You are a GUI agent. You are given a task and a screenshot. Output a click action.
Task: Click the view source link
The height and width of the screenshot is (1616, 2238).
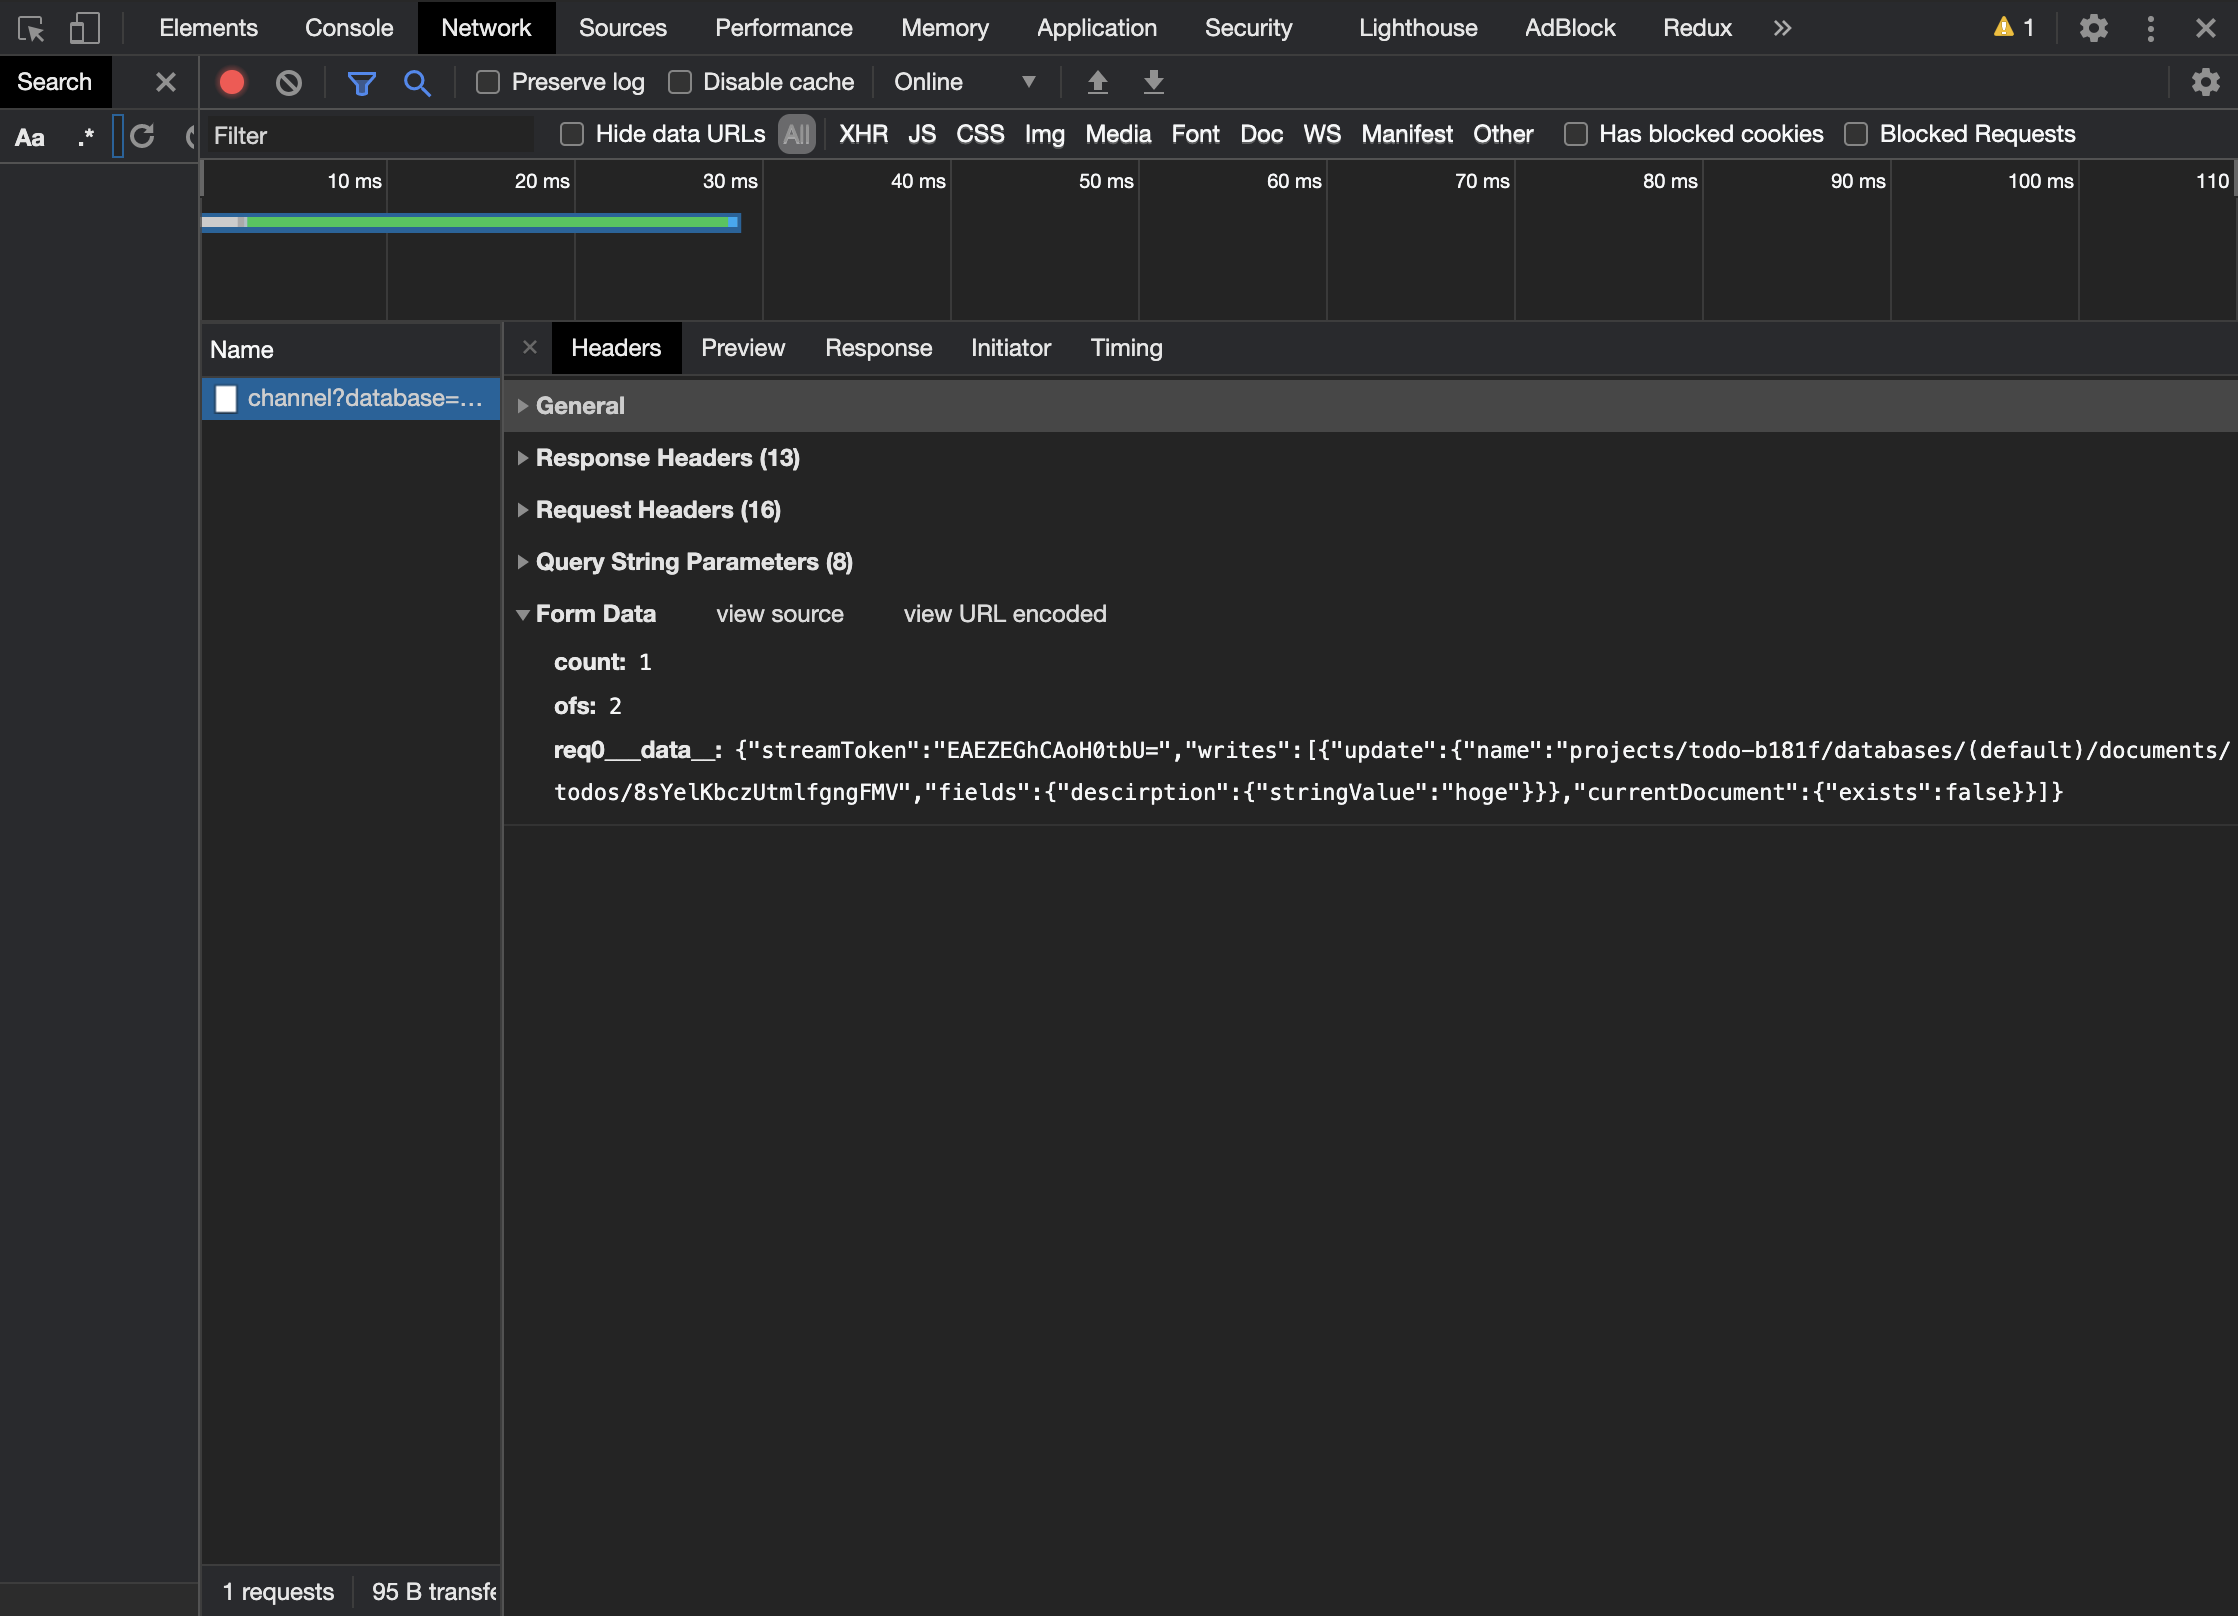click(x=779, y=614)
